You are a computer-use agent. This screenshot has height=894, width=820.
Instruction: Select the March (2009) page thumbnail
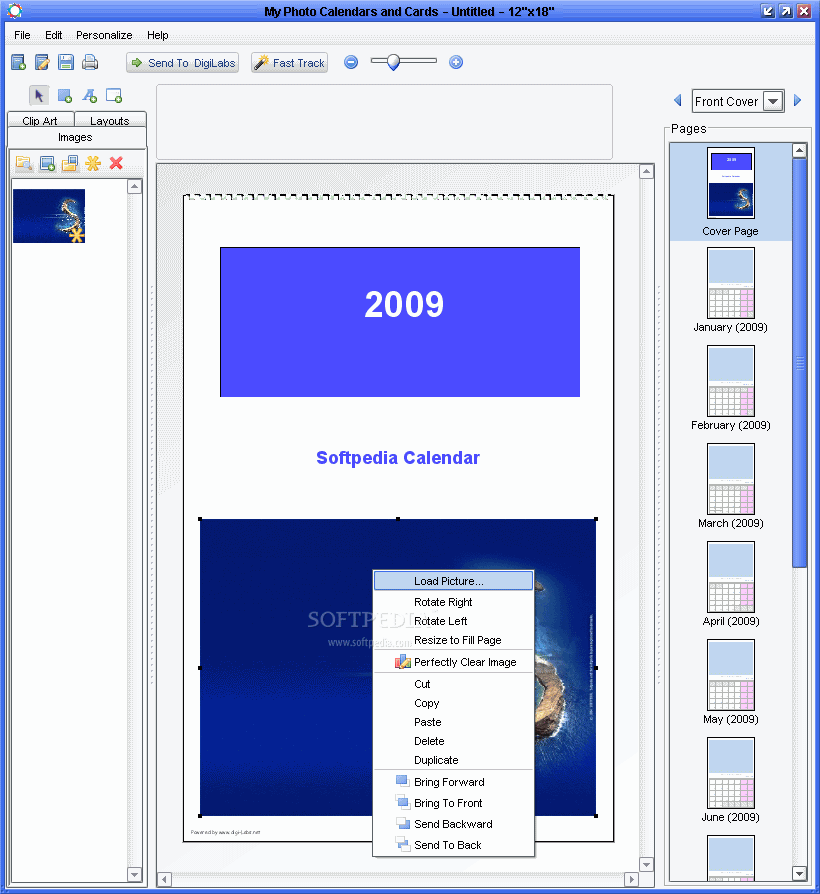730,479
